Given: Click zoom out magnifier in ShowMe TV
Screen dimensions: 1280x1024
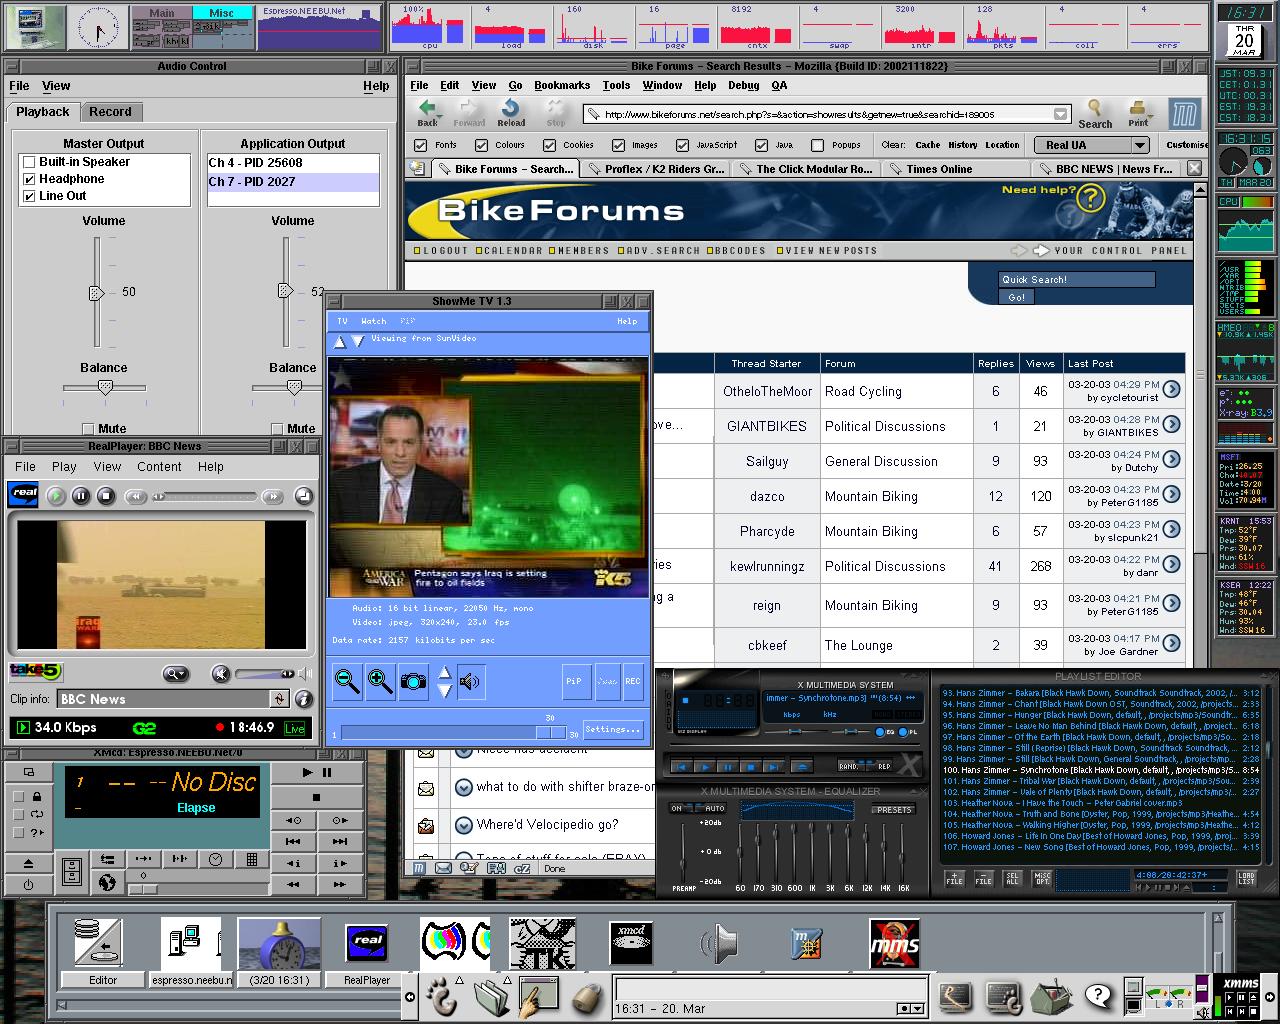Looking at the screenshot, I should tap(347, 681).
